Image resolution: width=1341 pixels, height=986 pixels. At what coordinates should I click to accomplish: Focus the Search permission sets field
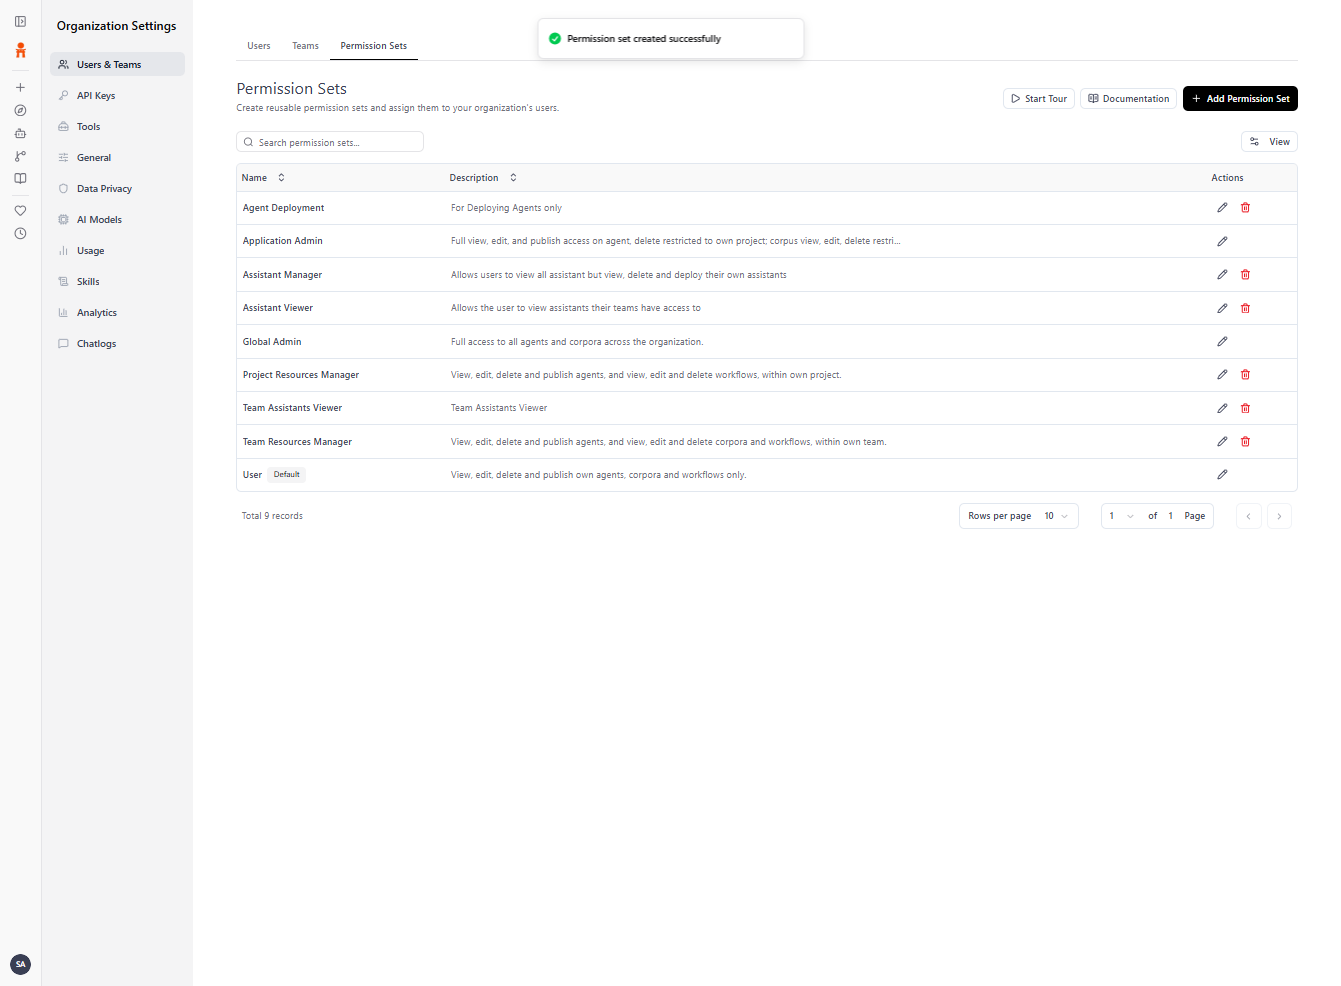coord(330,142)
